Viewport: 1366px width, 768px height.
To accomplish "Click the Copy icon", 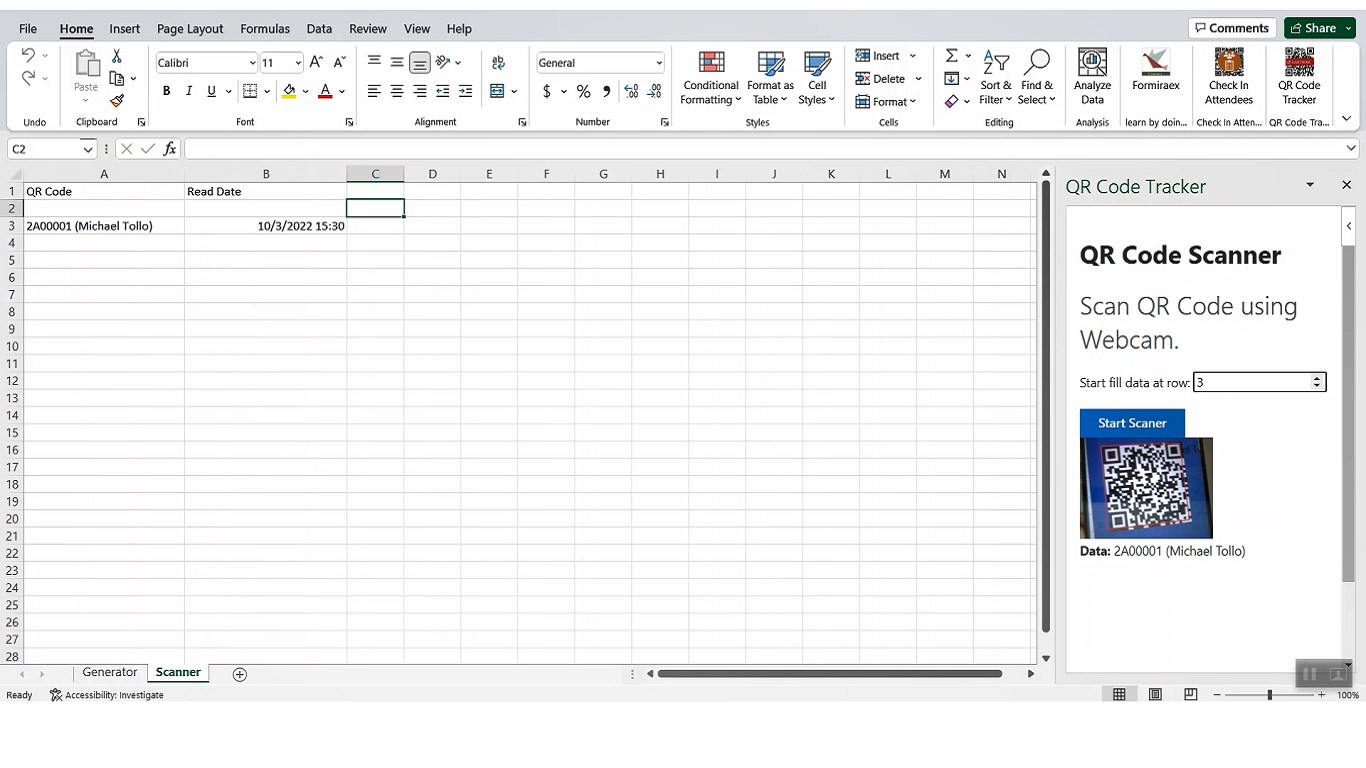I will click(x=117, y=78).
